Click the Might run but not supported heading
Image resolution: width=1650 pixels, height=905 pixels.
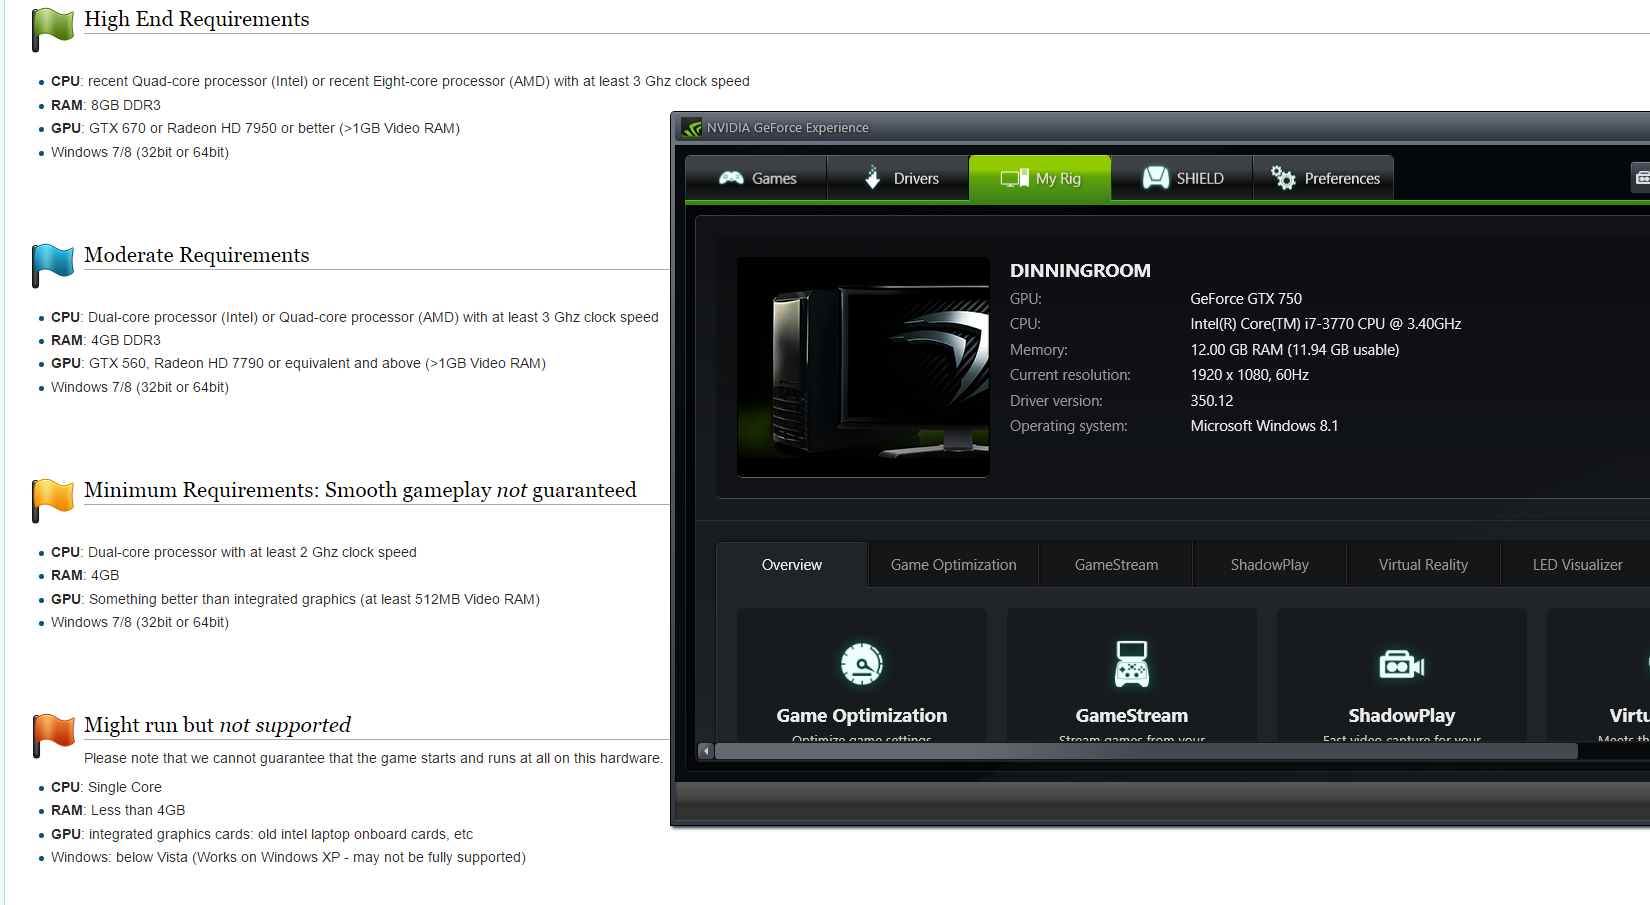click(x=218, y=725)
